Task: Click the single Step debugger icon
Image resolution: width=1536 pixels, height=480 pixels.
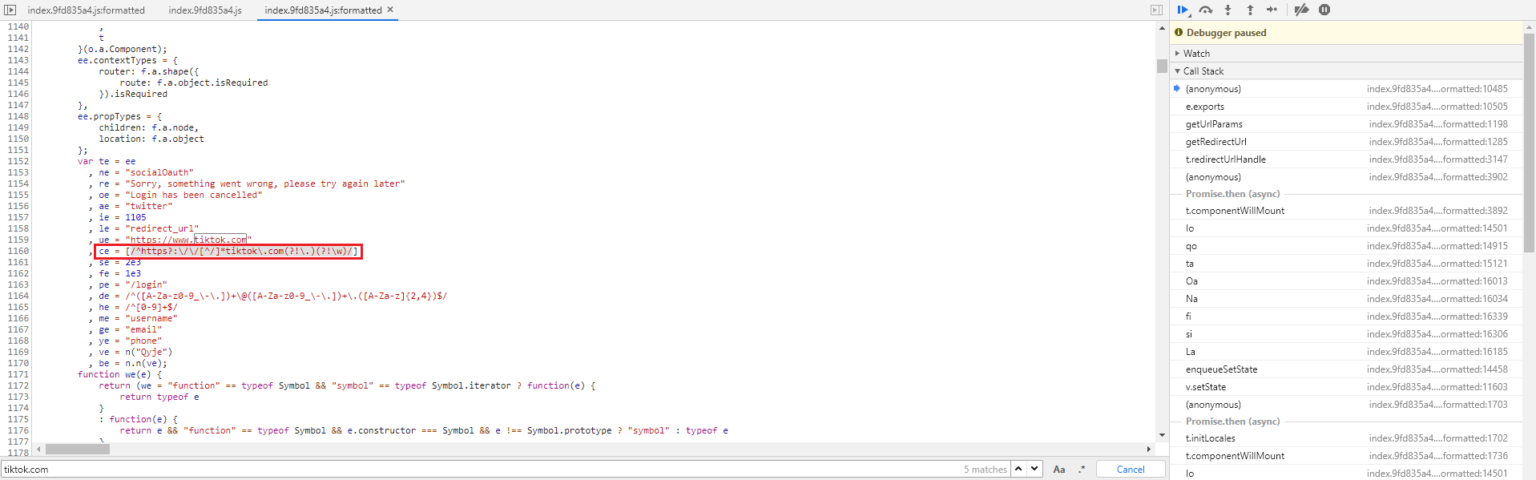Action: click(1272, 10)
